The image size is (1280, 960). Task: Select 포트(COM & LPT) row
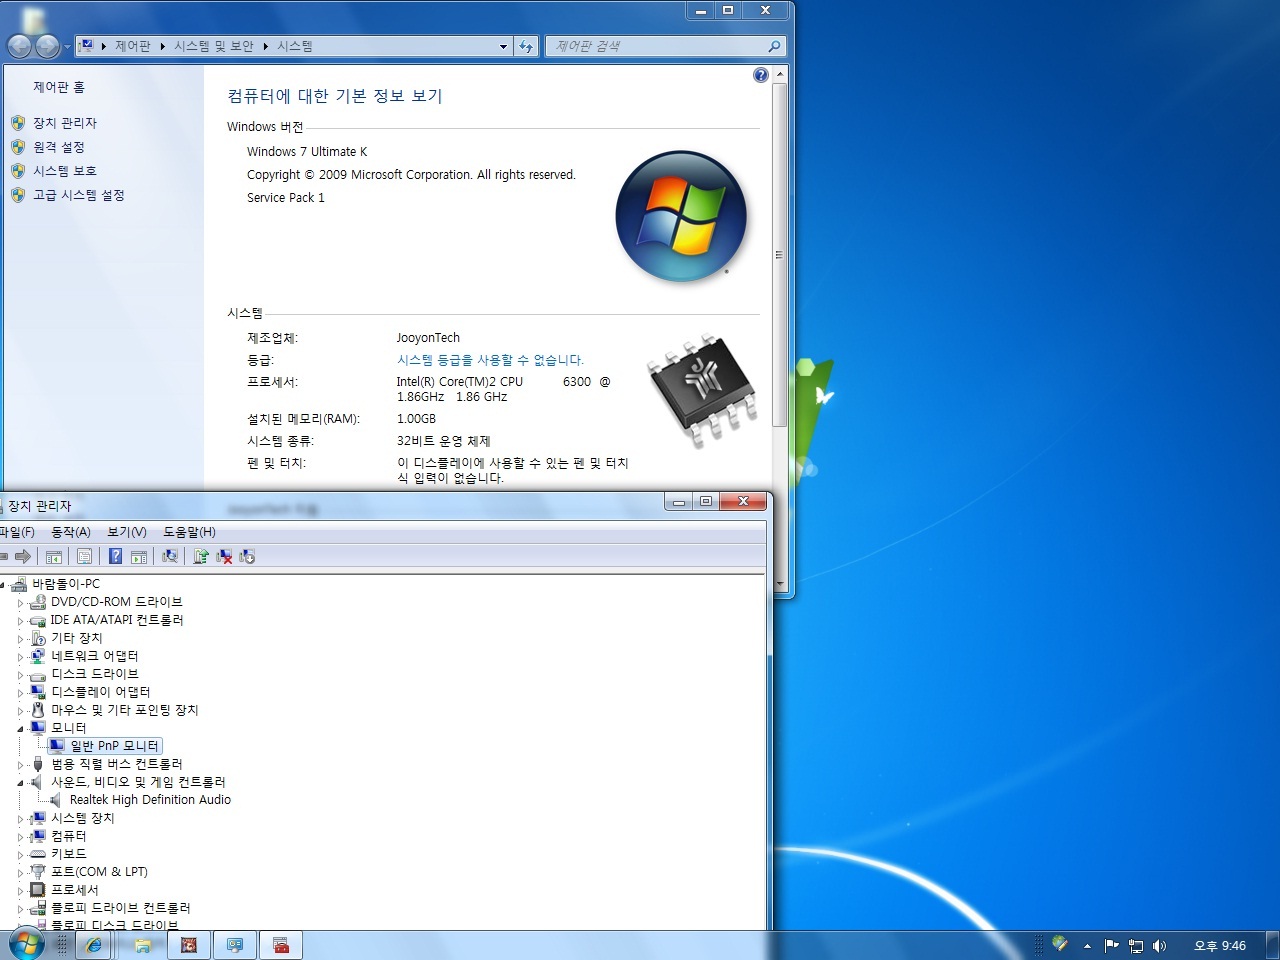pyautogui.click(x=99, y=872)
